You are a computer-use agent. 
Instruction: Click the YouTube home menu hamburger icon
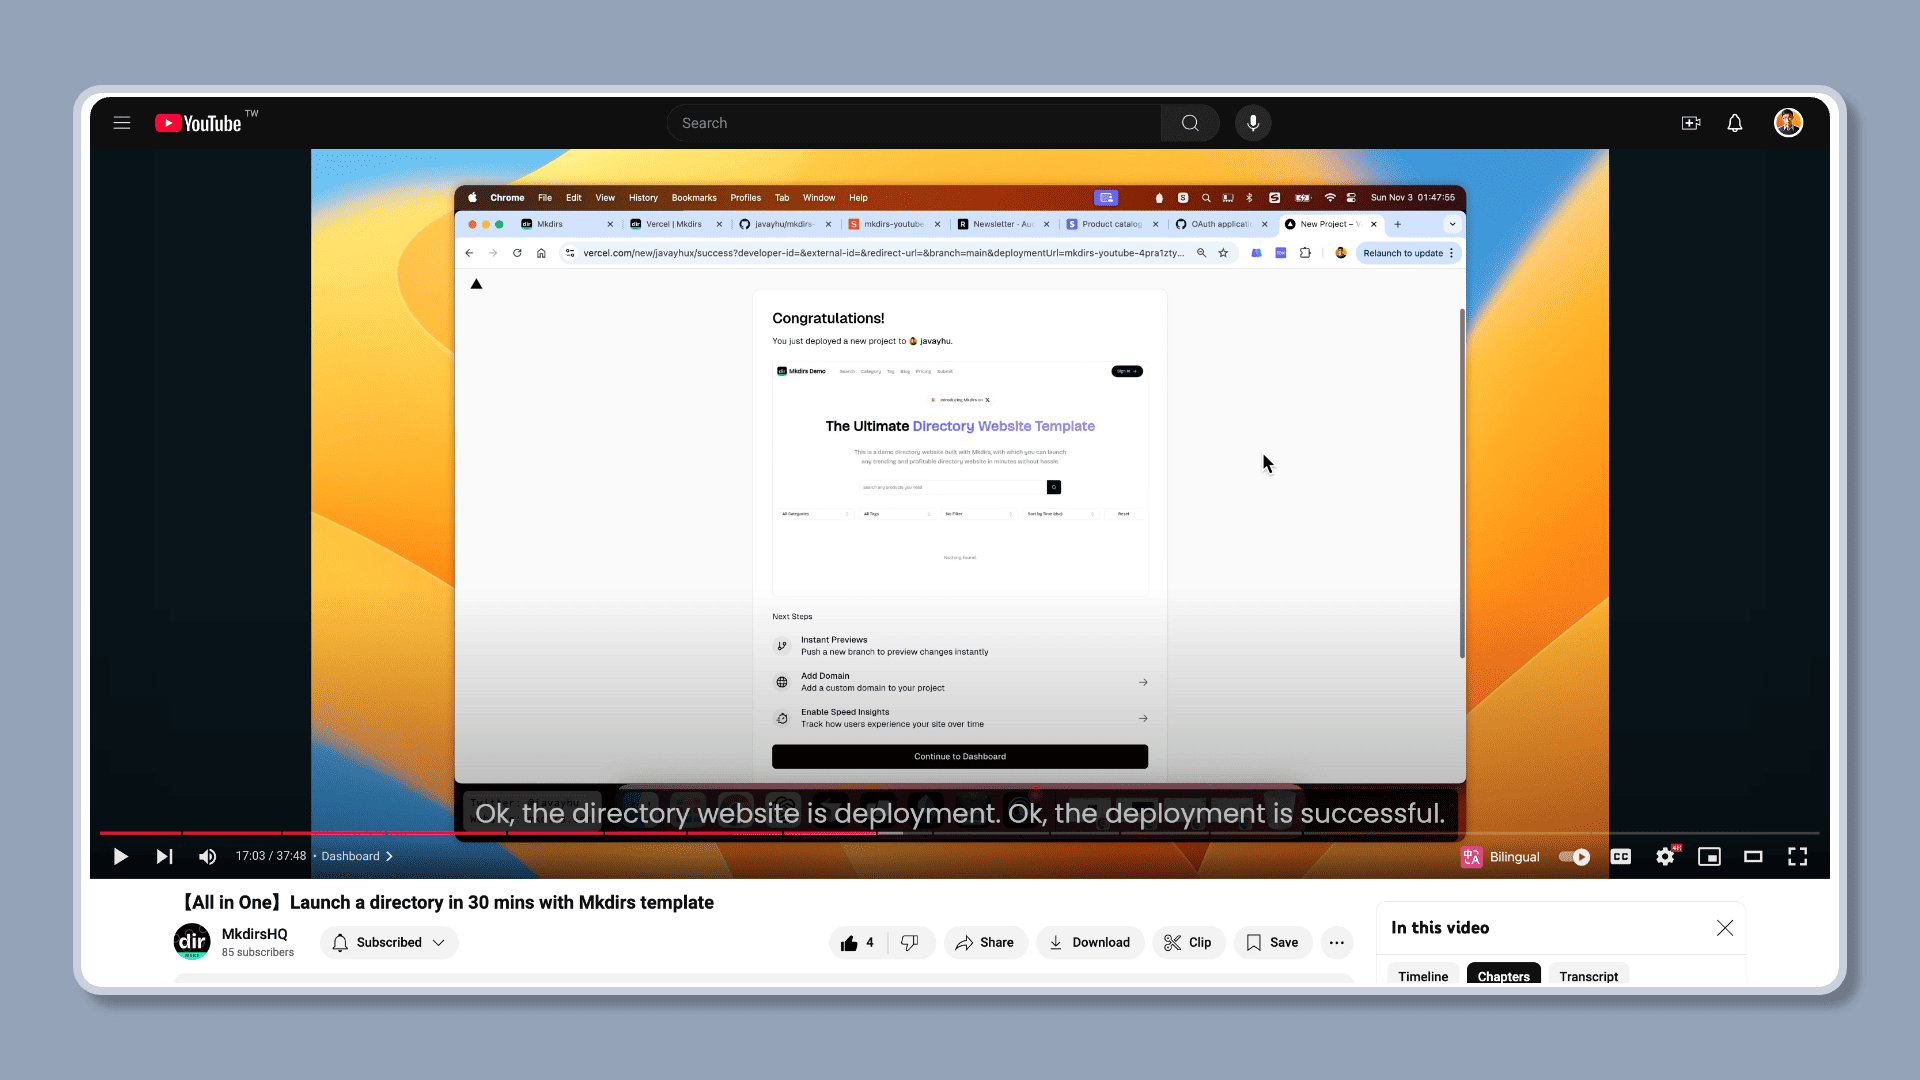coord(123,123)
